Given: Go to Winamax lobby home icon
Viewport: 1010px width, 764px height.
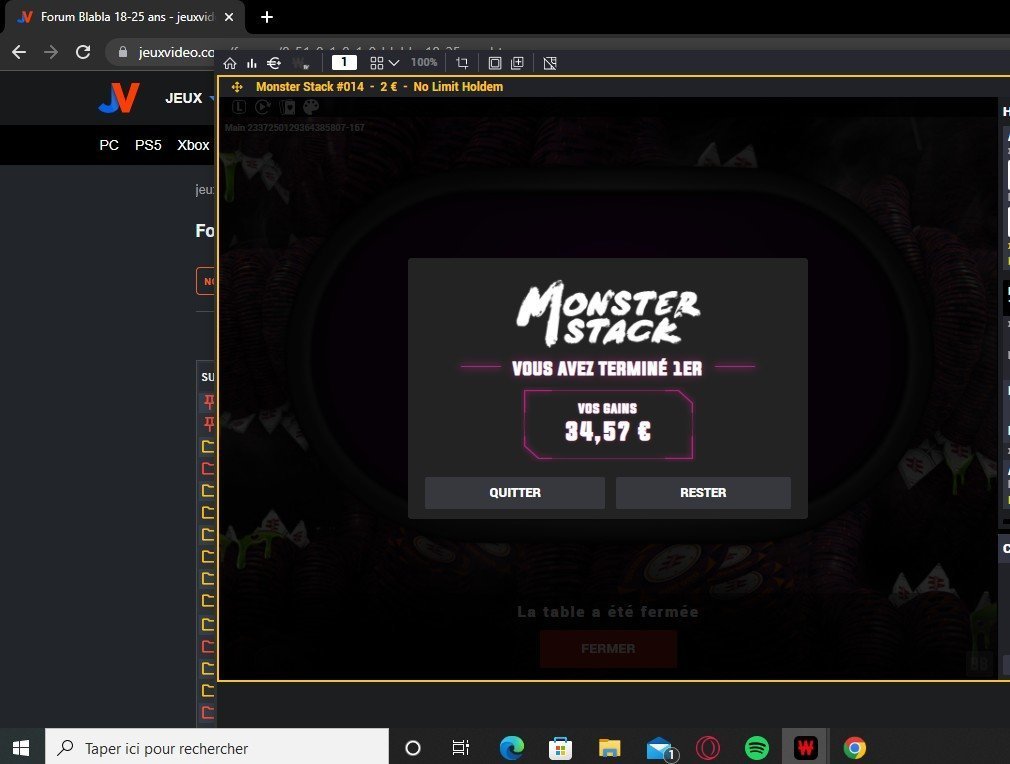Looking at the screenshot, I should pos(230,63).
